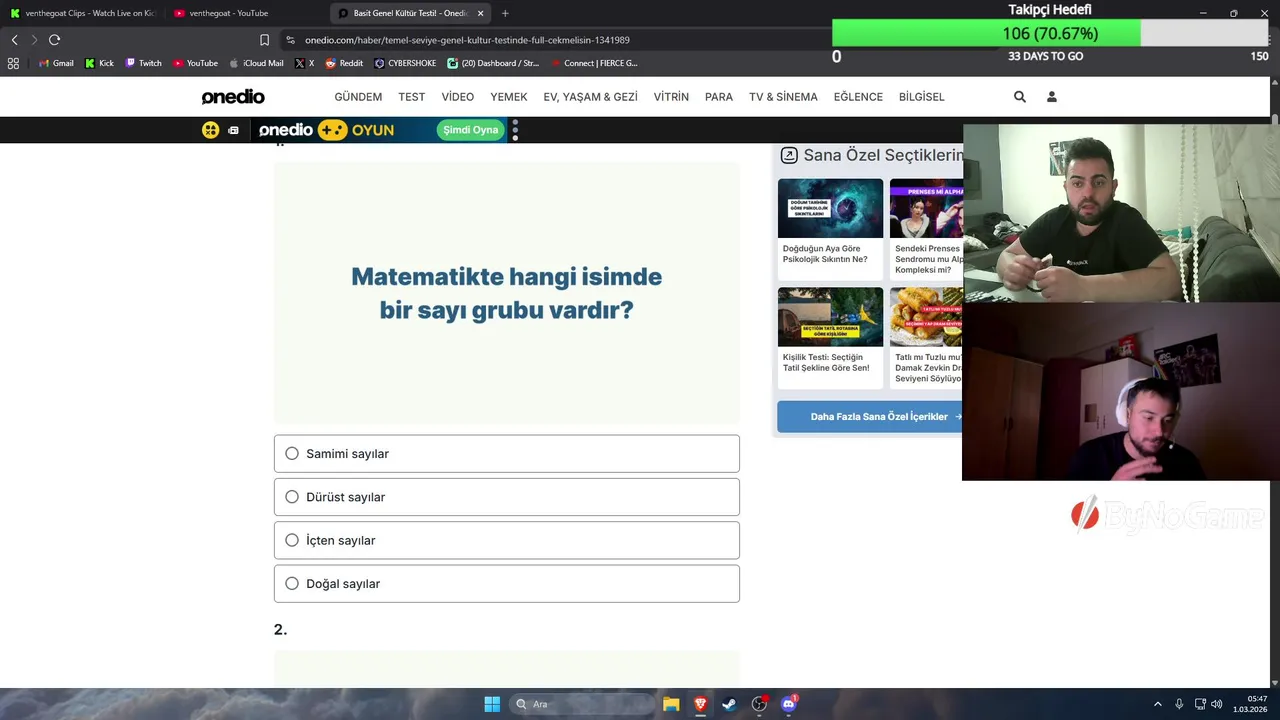Open the volume icon in system tray
Image resolution: width=1280 pixels, height=720 pixels.
[1217, 704]
